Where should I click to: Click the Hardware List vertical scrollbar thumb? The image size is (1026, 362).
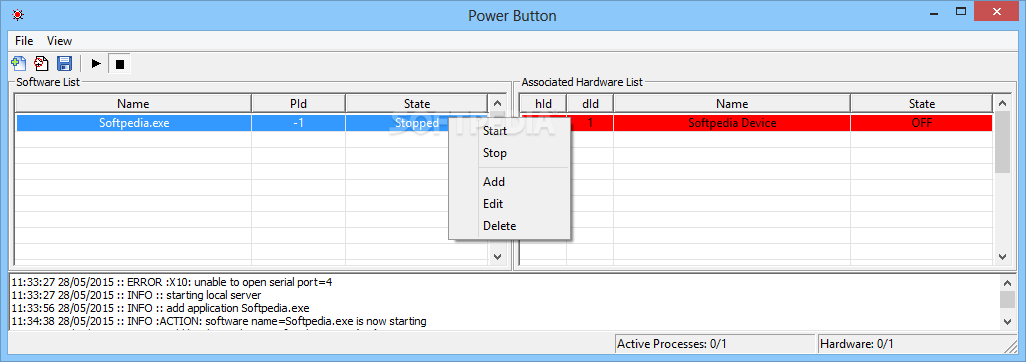pyautogui.click(x=1002, y=142)
